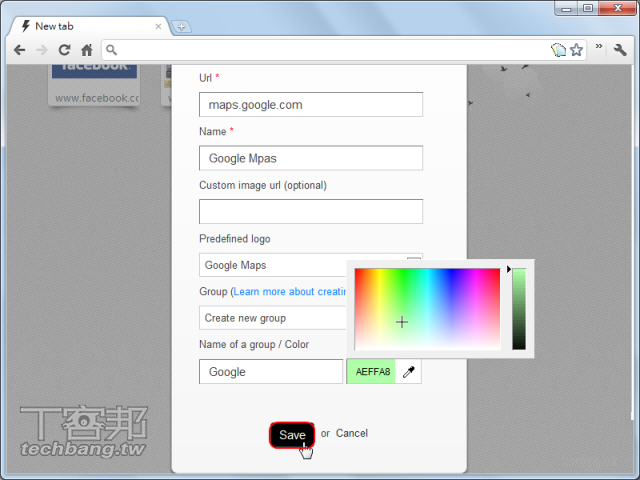Click the browser Forward arrow
This screenshot has width=640, height=480.
pyautogui.click(x=41, y=49)
